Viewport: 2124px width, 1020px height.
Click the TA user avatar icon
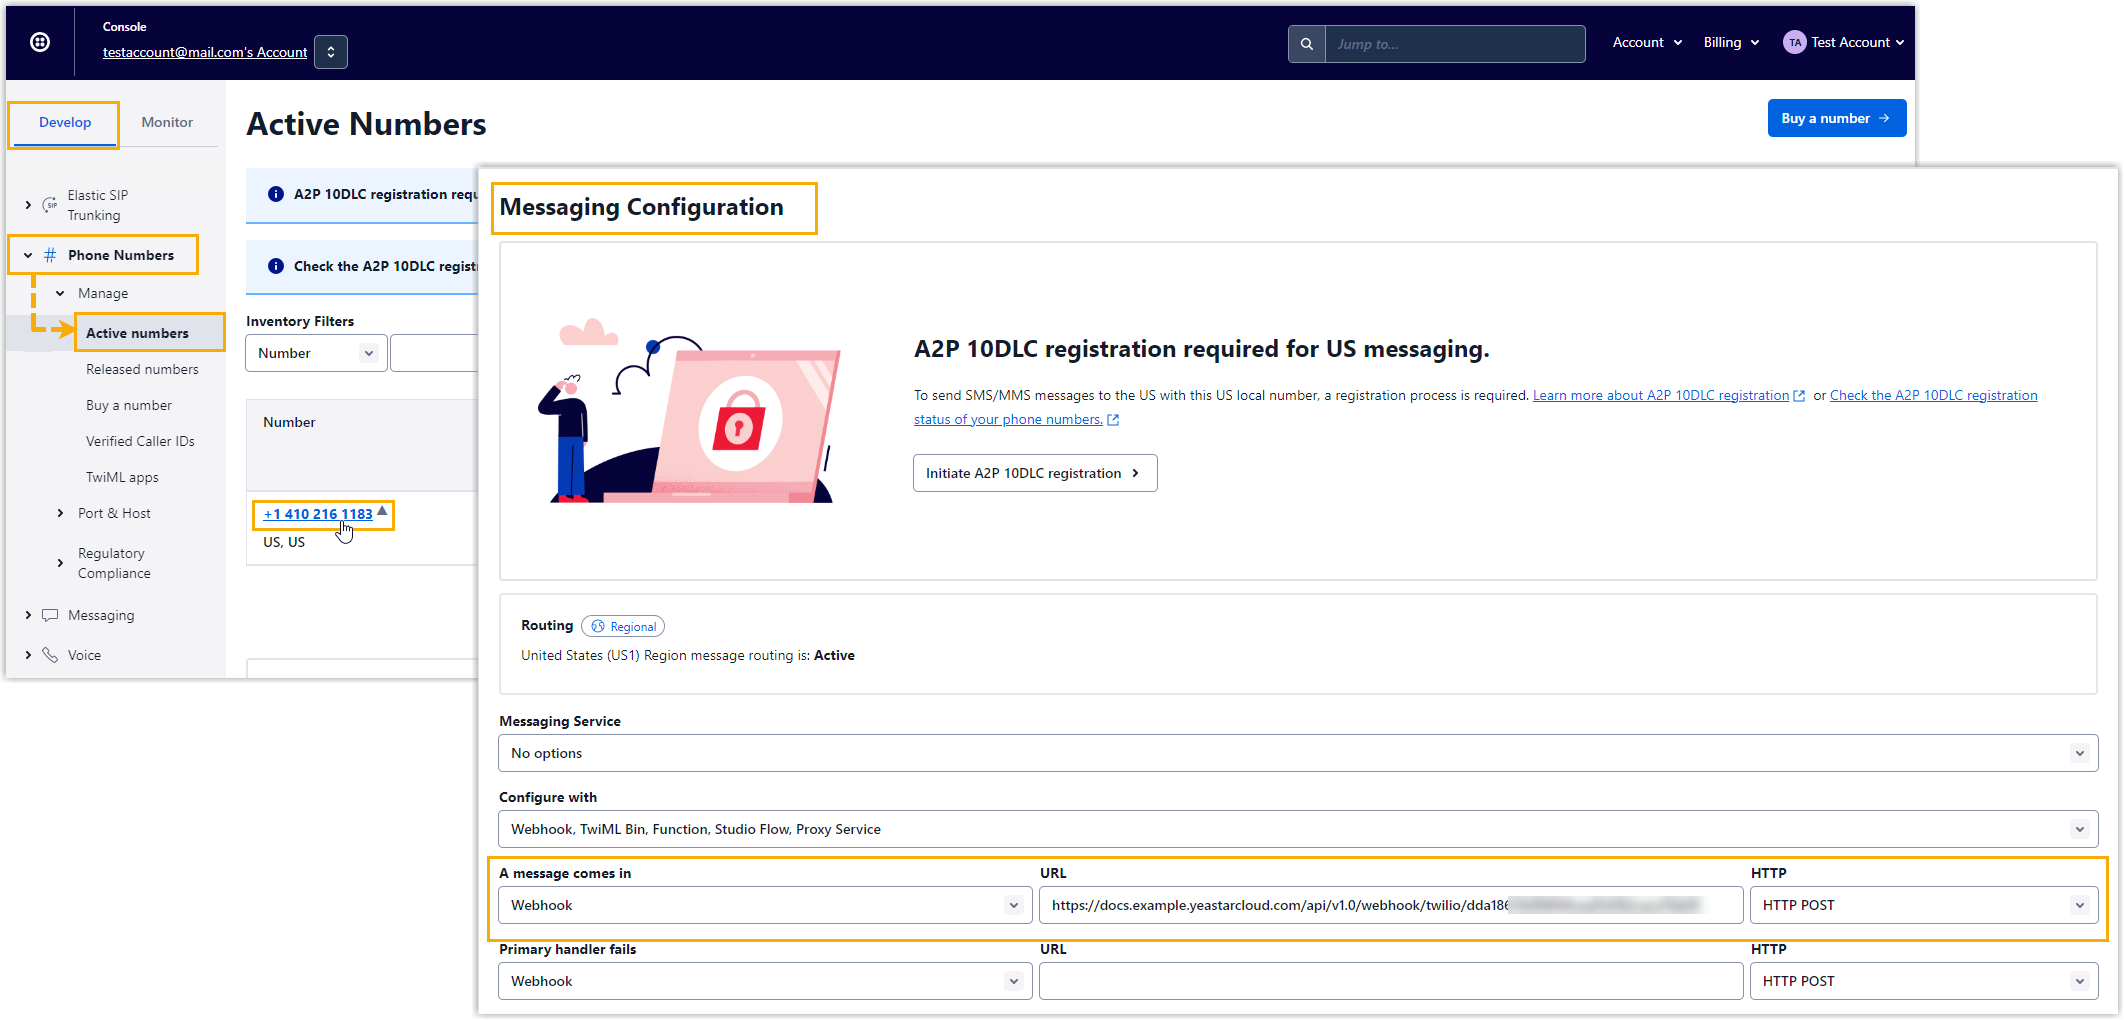coord(1794,42)
